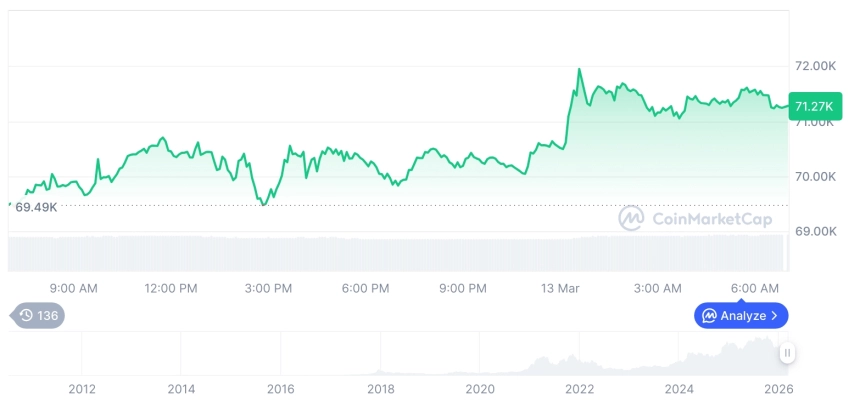Click the 13 Mar date label on the time axis
The image size is (860, 401).
click(x=559, y=288)
